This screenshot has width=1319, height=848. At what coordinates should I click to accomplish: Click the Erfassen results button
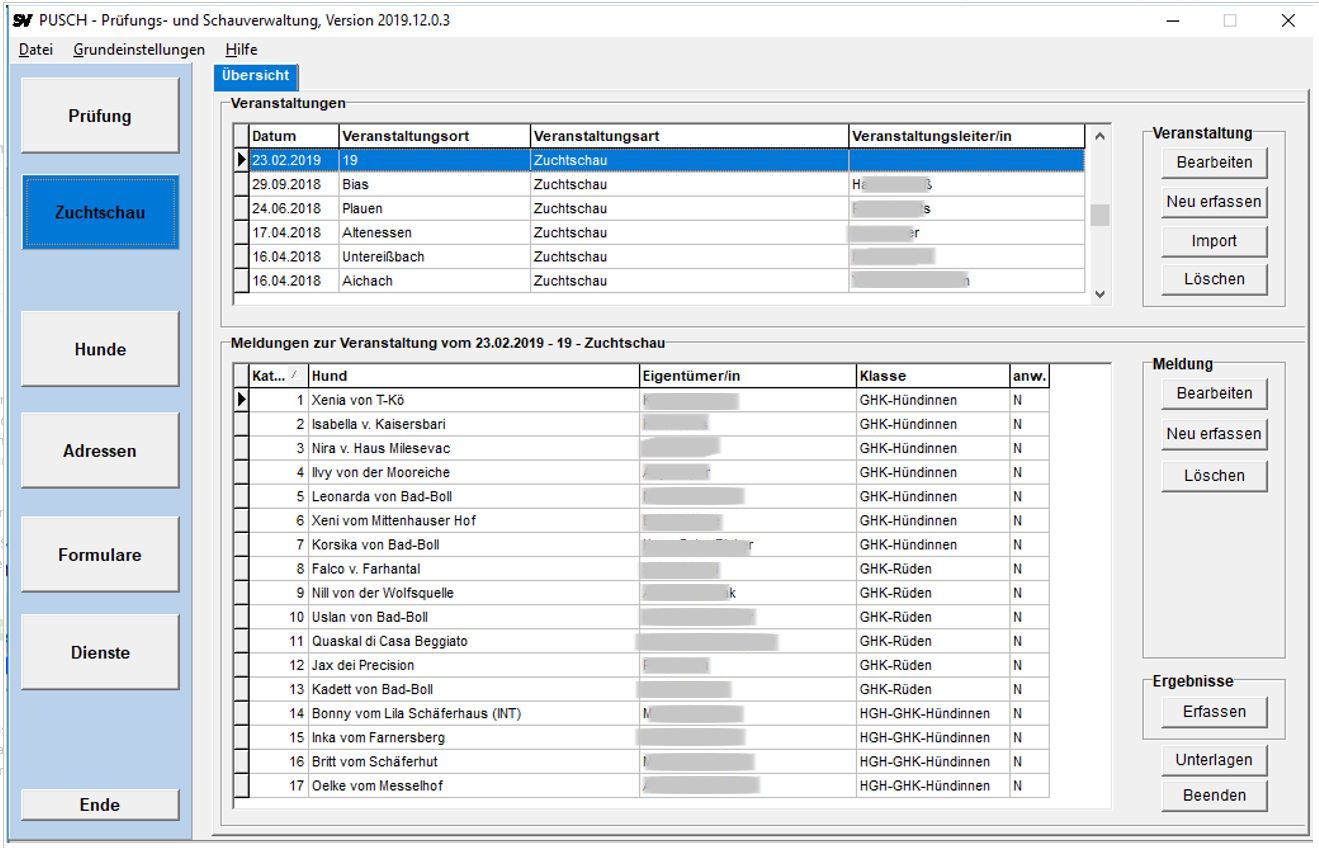(x=1214, y=712)
